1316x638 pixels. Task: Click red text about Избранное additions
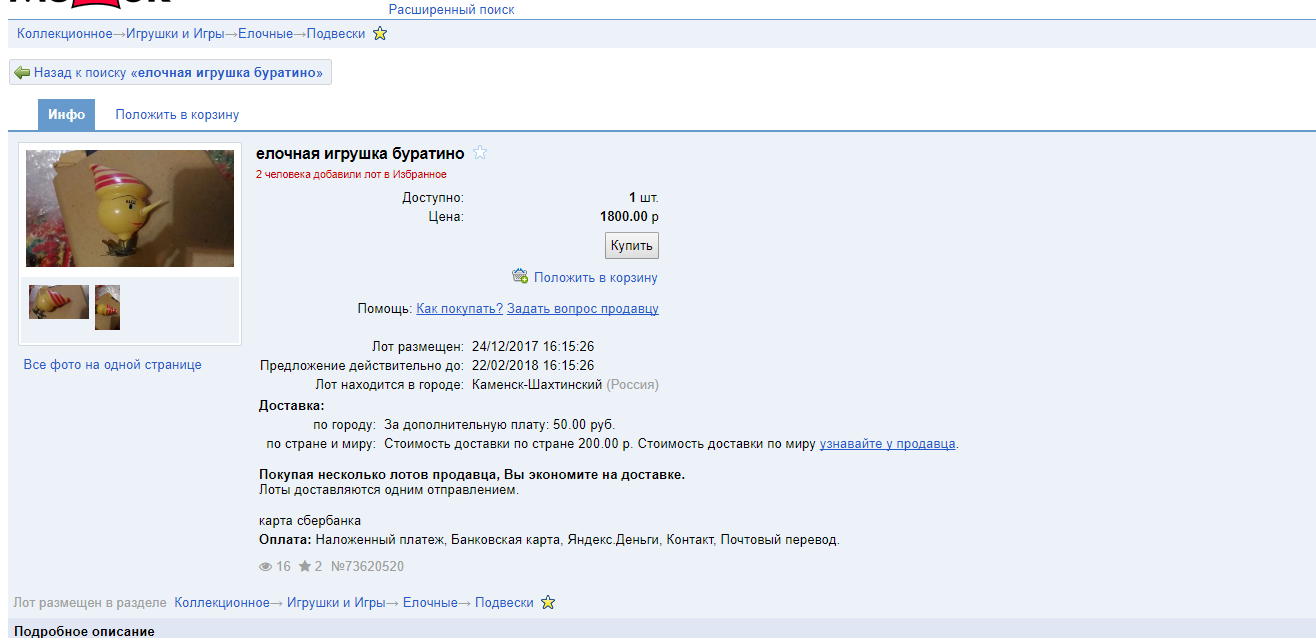(x=351, y=174)
